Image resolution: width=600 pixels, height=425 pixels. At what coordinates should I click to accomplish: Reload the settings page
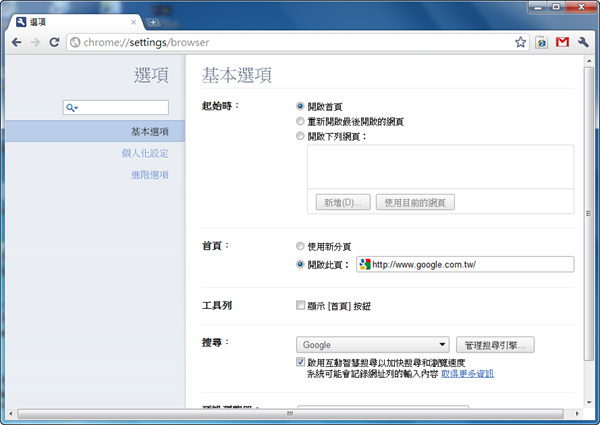coord(54,42)
